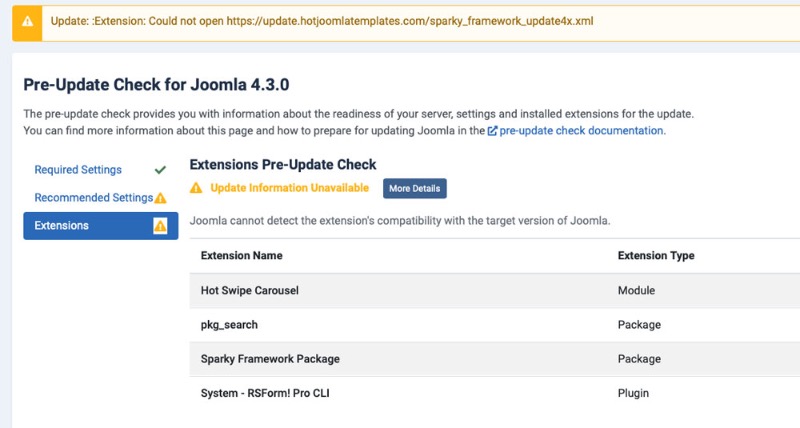Click the external link icon before pre-update check documentation
This screenshot has width=800, height=428.
coord(492,131)
